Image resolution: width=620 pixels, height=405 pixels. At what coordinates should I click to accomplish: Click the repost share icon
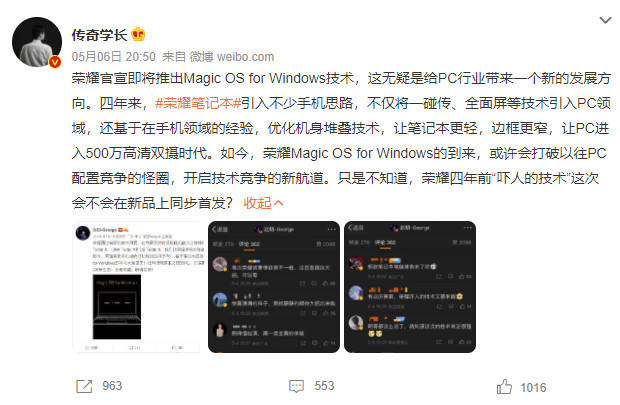84,386
